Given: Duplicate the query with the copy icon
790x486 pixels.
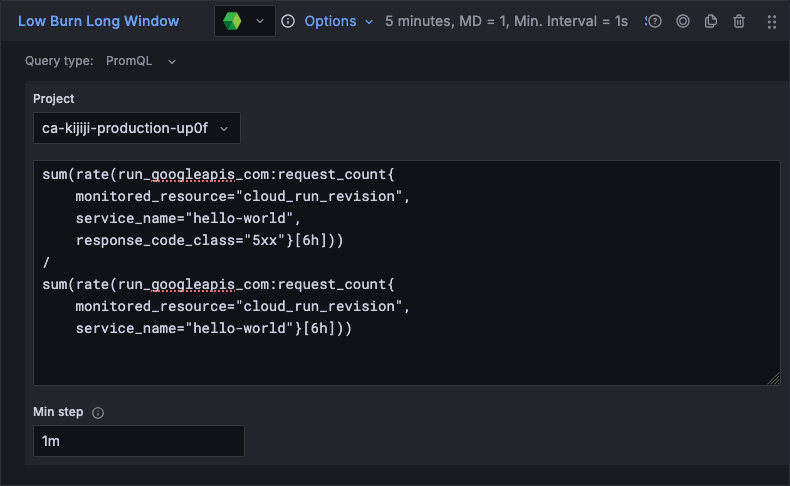Looking at the screenshot, I should click(x=711, y=21).
